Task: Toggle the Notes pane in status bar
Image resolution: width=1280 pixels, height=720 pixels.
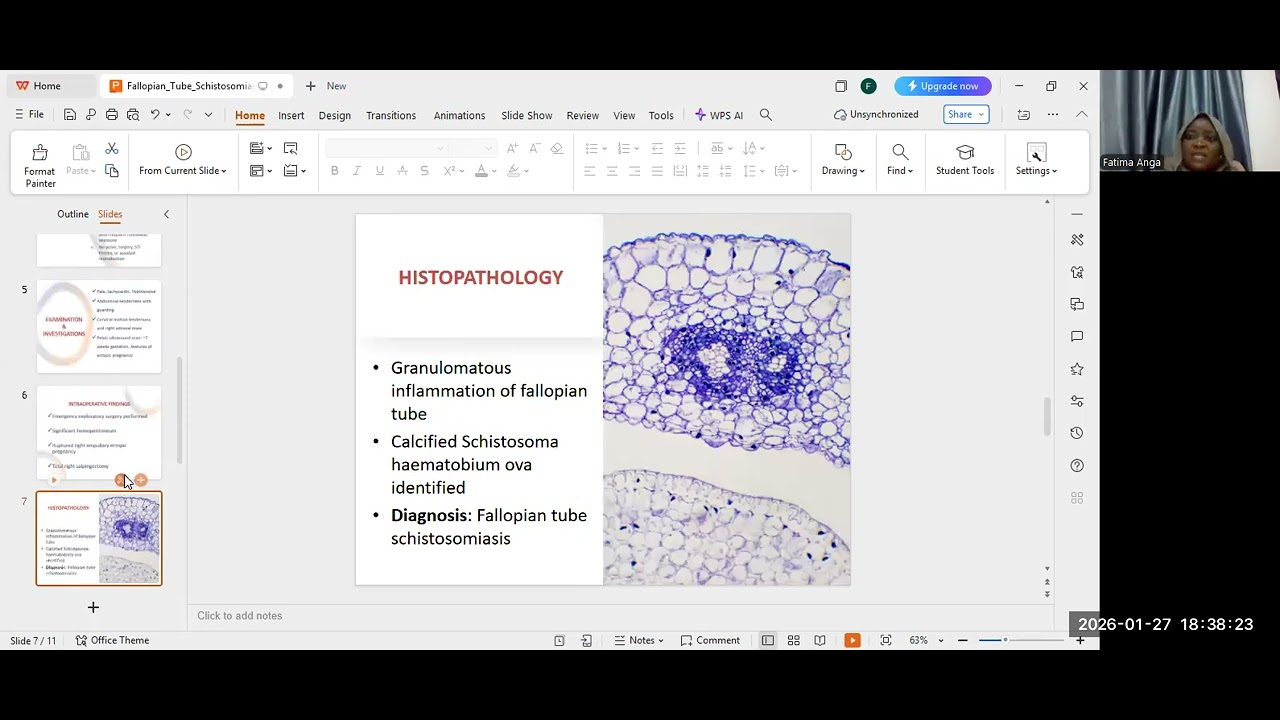Action: [x=639, y=640]
